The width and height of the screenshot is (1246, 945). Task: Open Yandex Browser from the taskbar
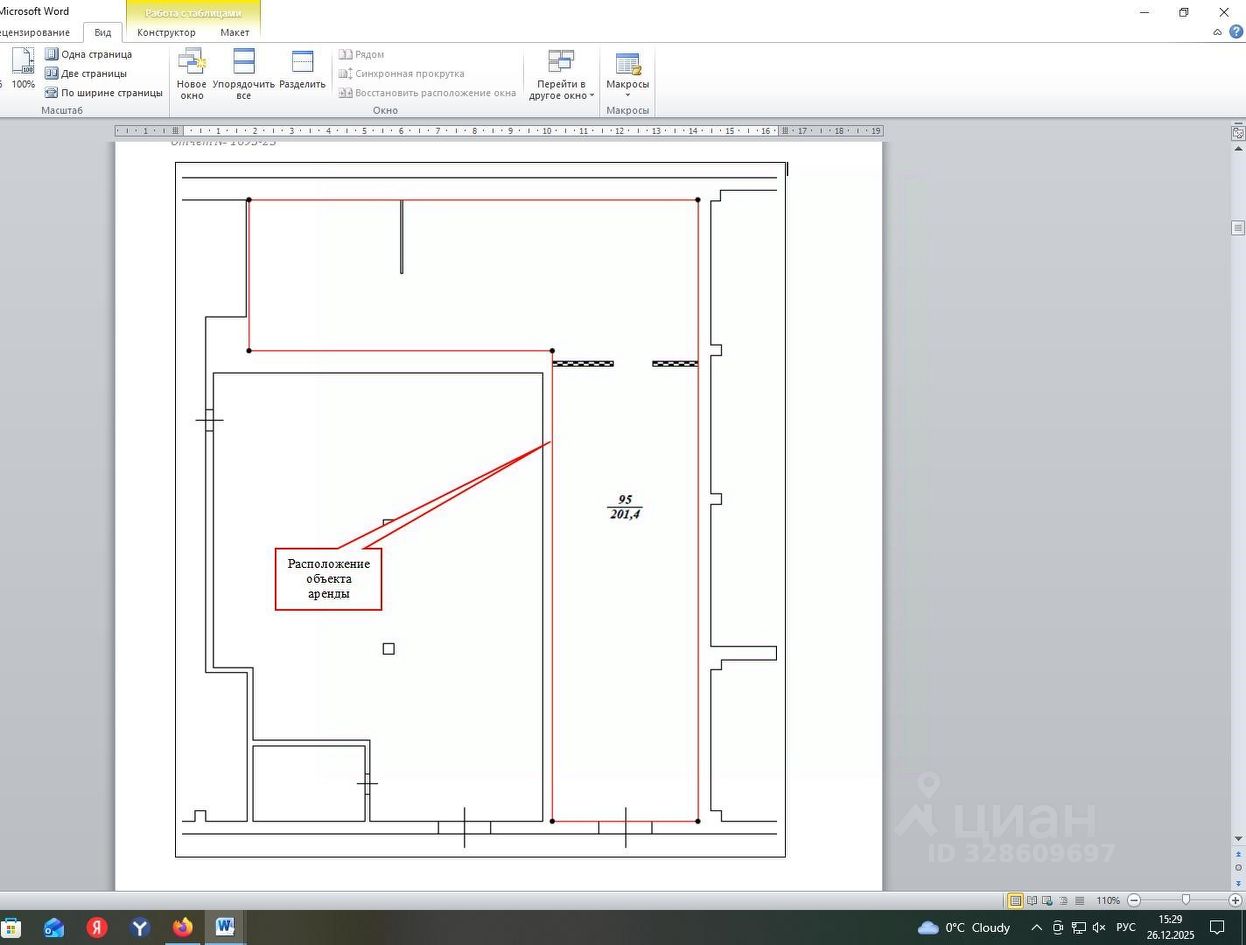(x=140, y=927)
